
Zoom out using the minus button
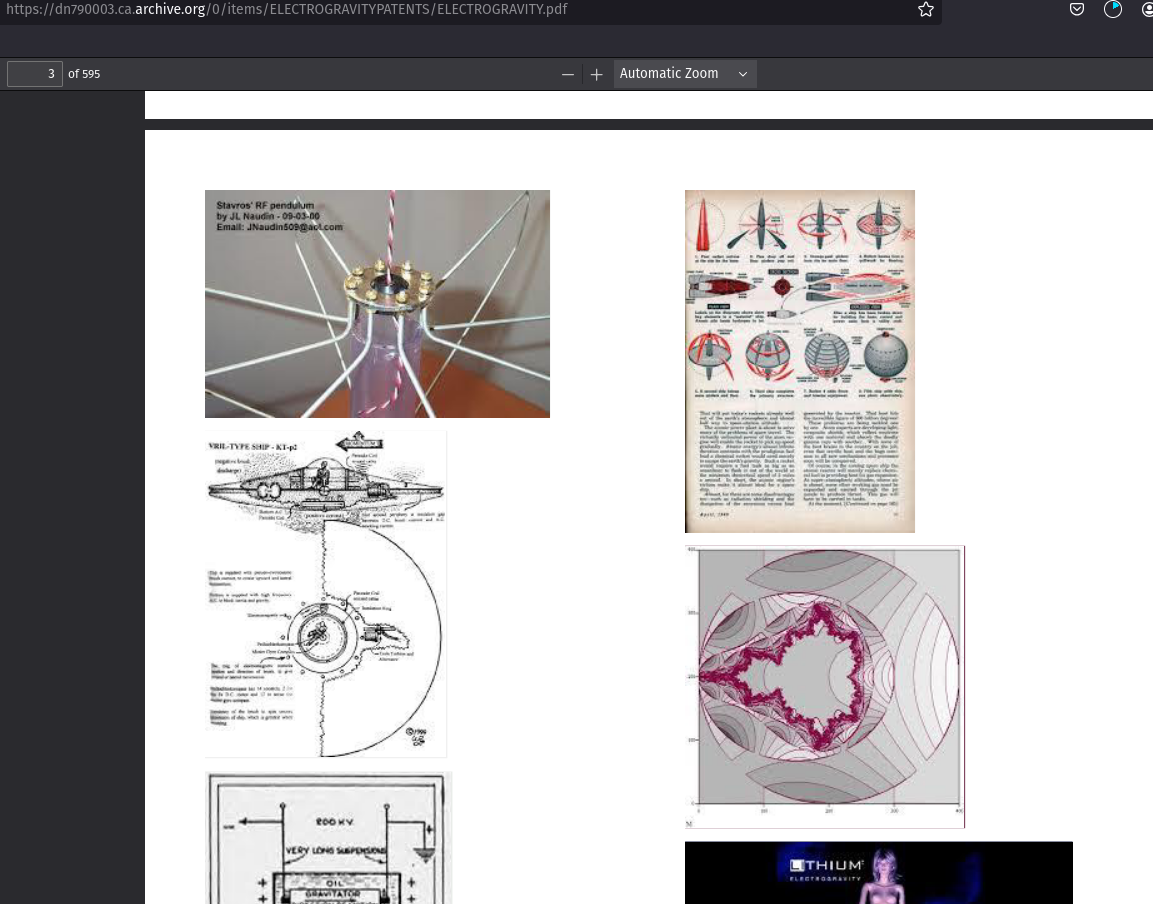(x=568, y=74)
